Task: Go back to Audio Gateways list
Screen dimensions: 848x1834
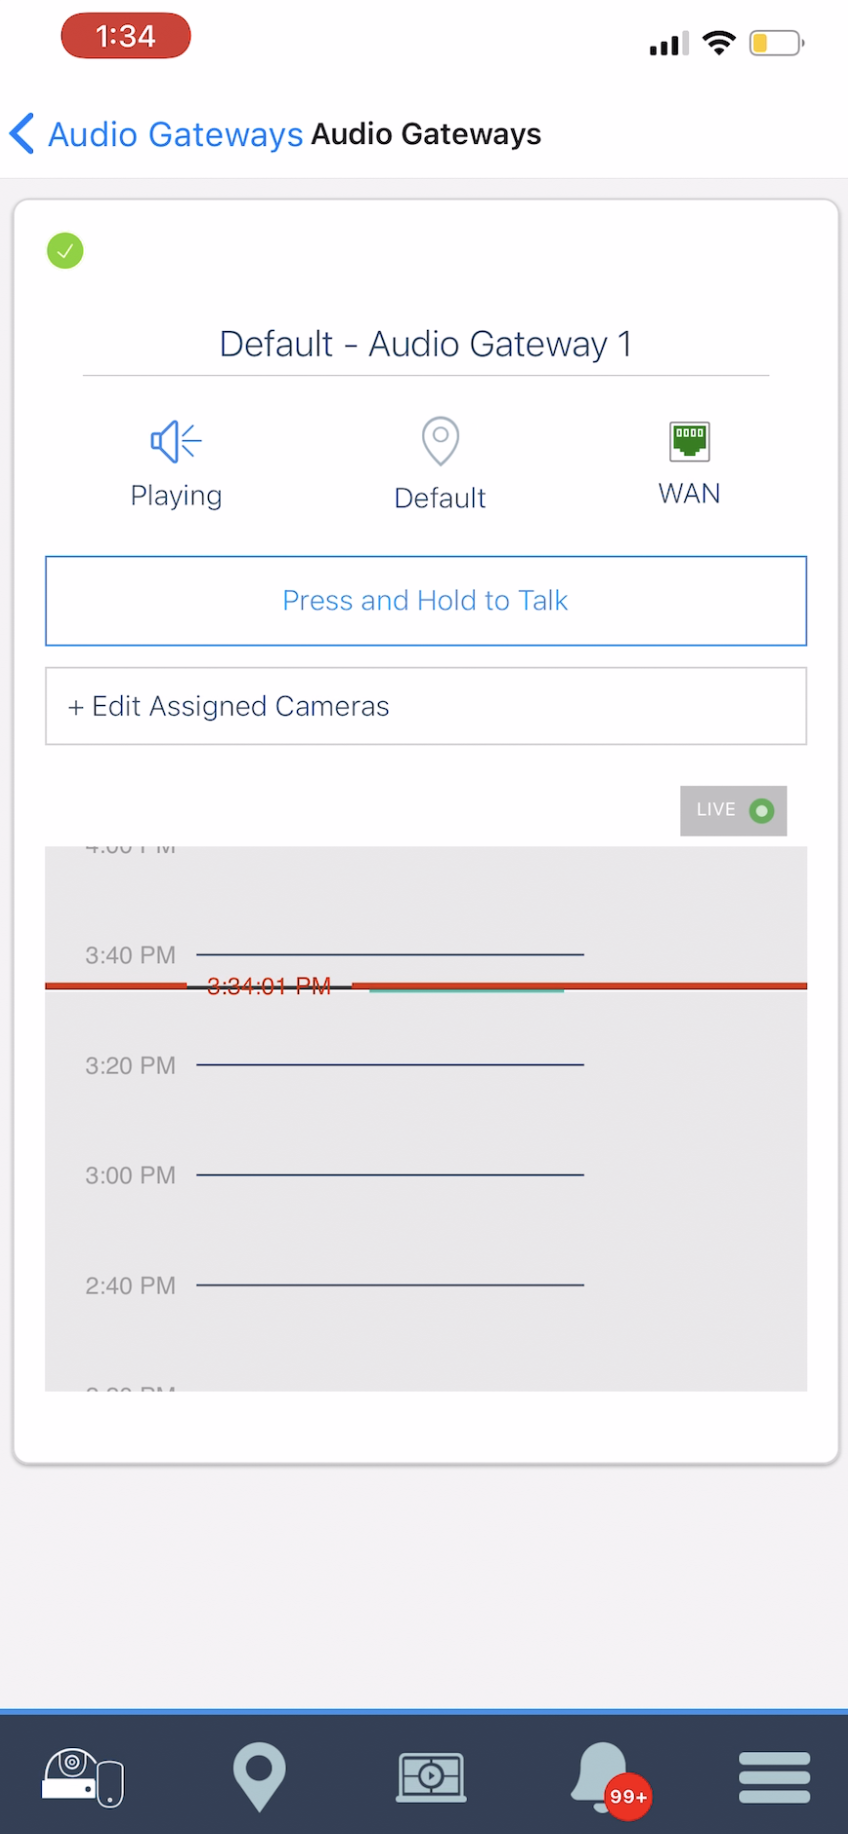Action: coord(175,133)
